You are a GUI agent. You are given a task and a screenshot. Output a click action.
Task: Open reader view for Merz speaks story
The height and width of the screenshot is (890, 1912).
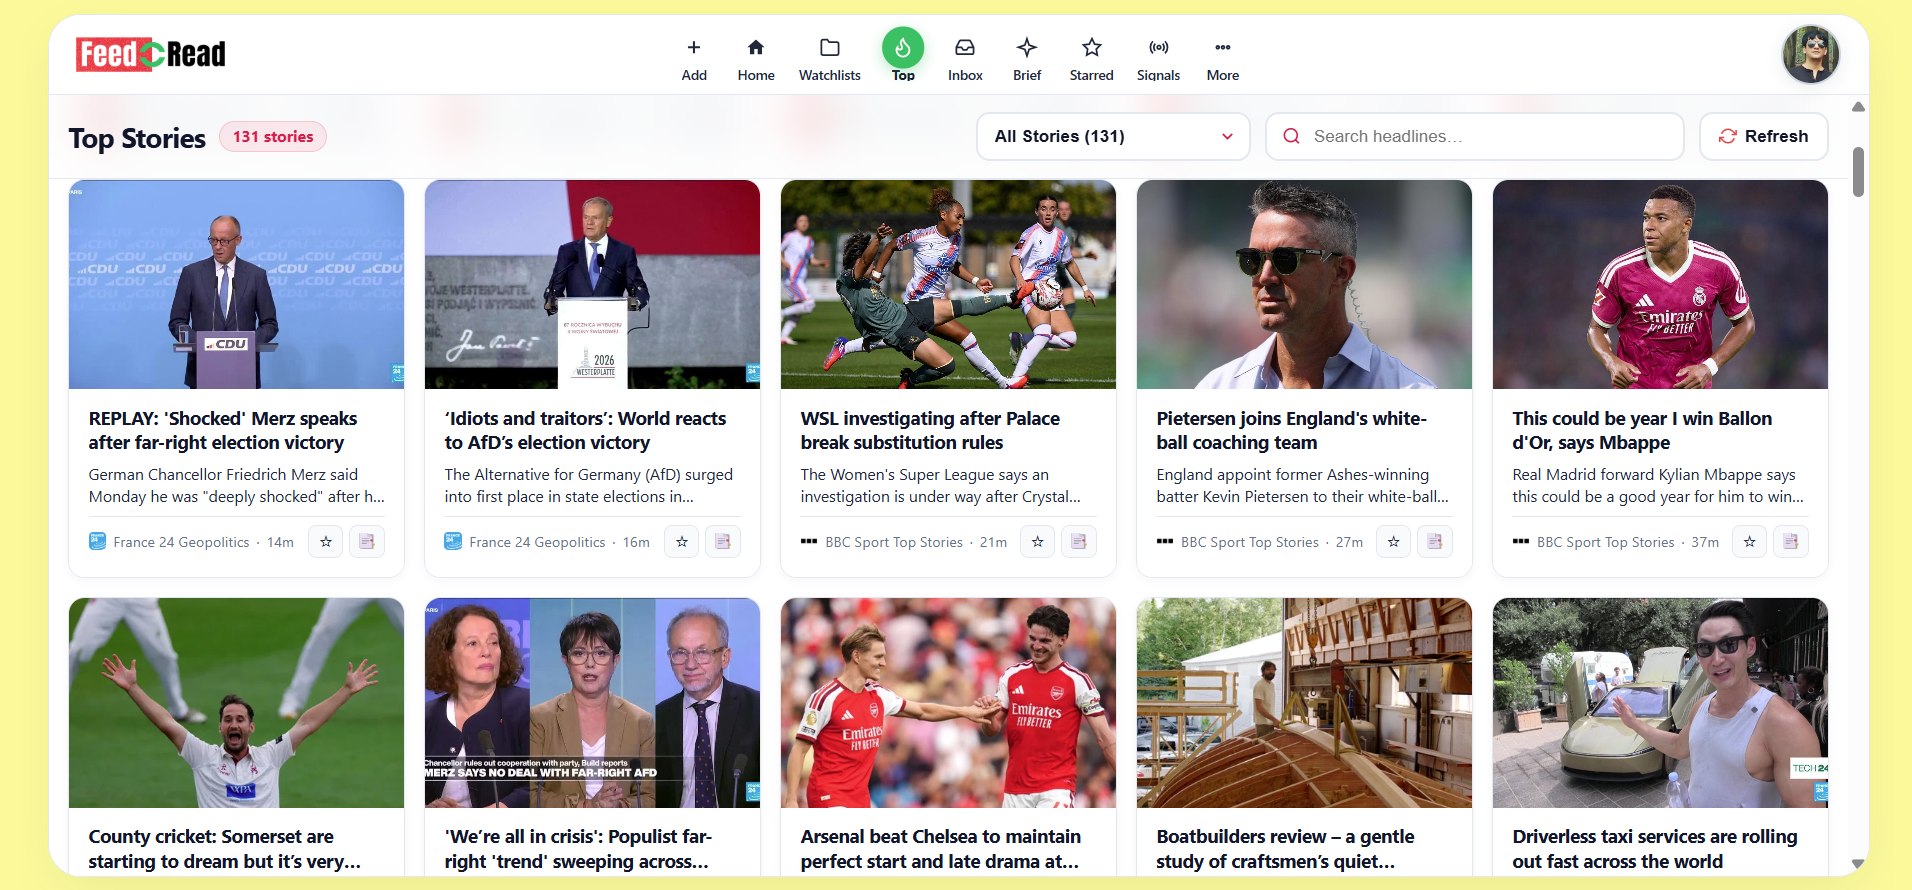point(367,542)
